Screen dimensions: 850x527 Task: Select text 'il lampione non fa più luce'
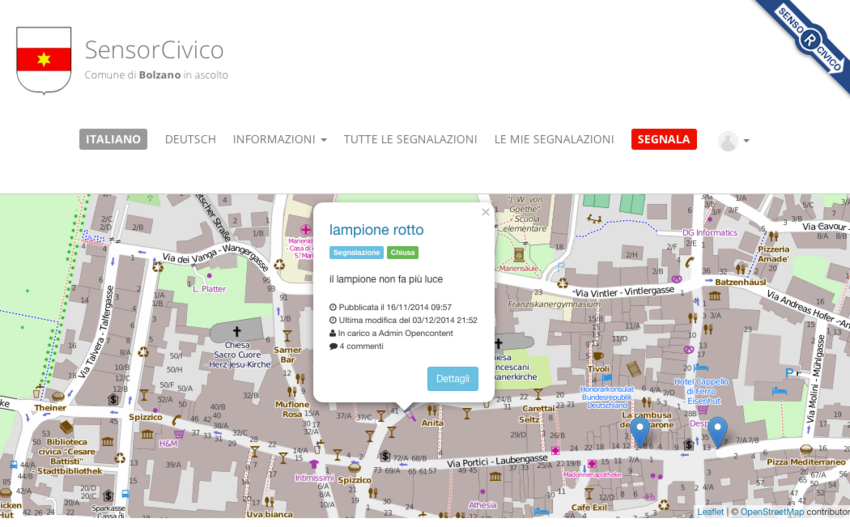pyautogui.click(x=386, y=279)
